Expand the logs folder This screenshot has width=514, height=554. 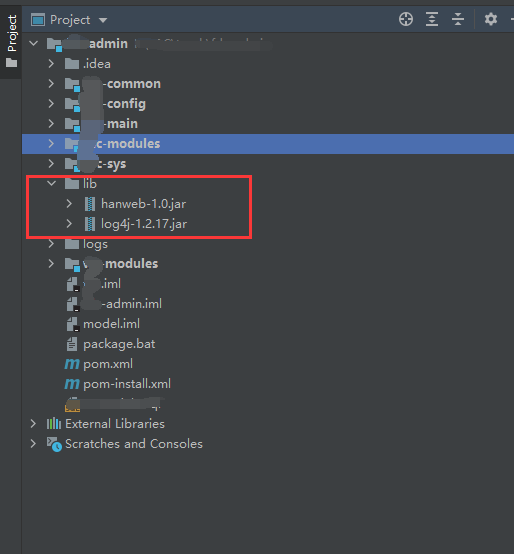[51, 243]
